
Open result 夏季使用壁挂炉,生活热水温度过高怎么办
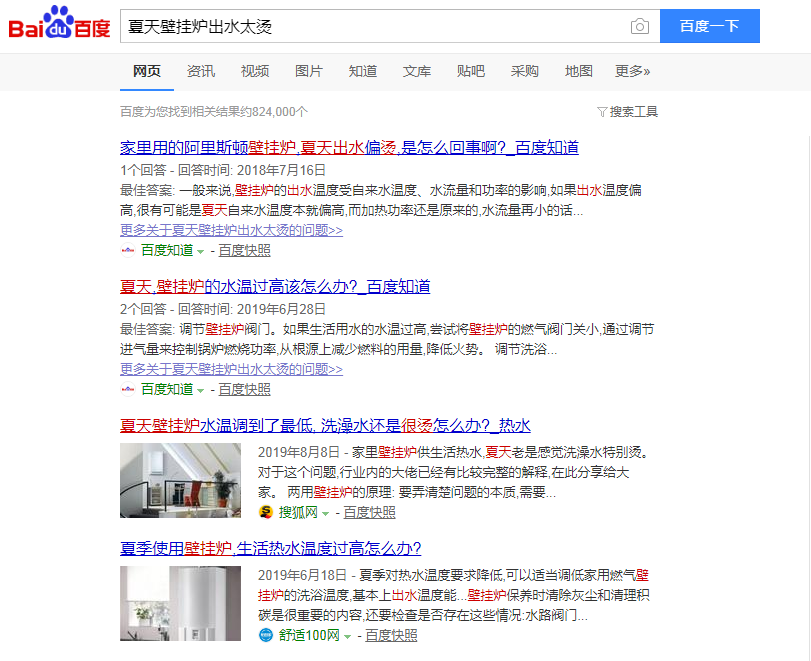271,548
